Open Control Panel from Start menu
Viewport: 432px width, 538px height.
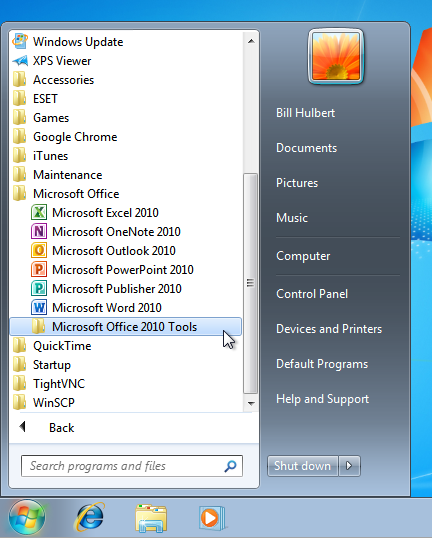(x=312, y=294)
